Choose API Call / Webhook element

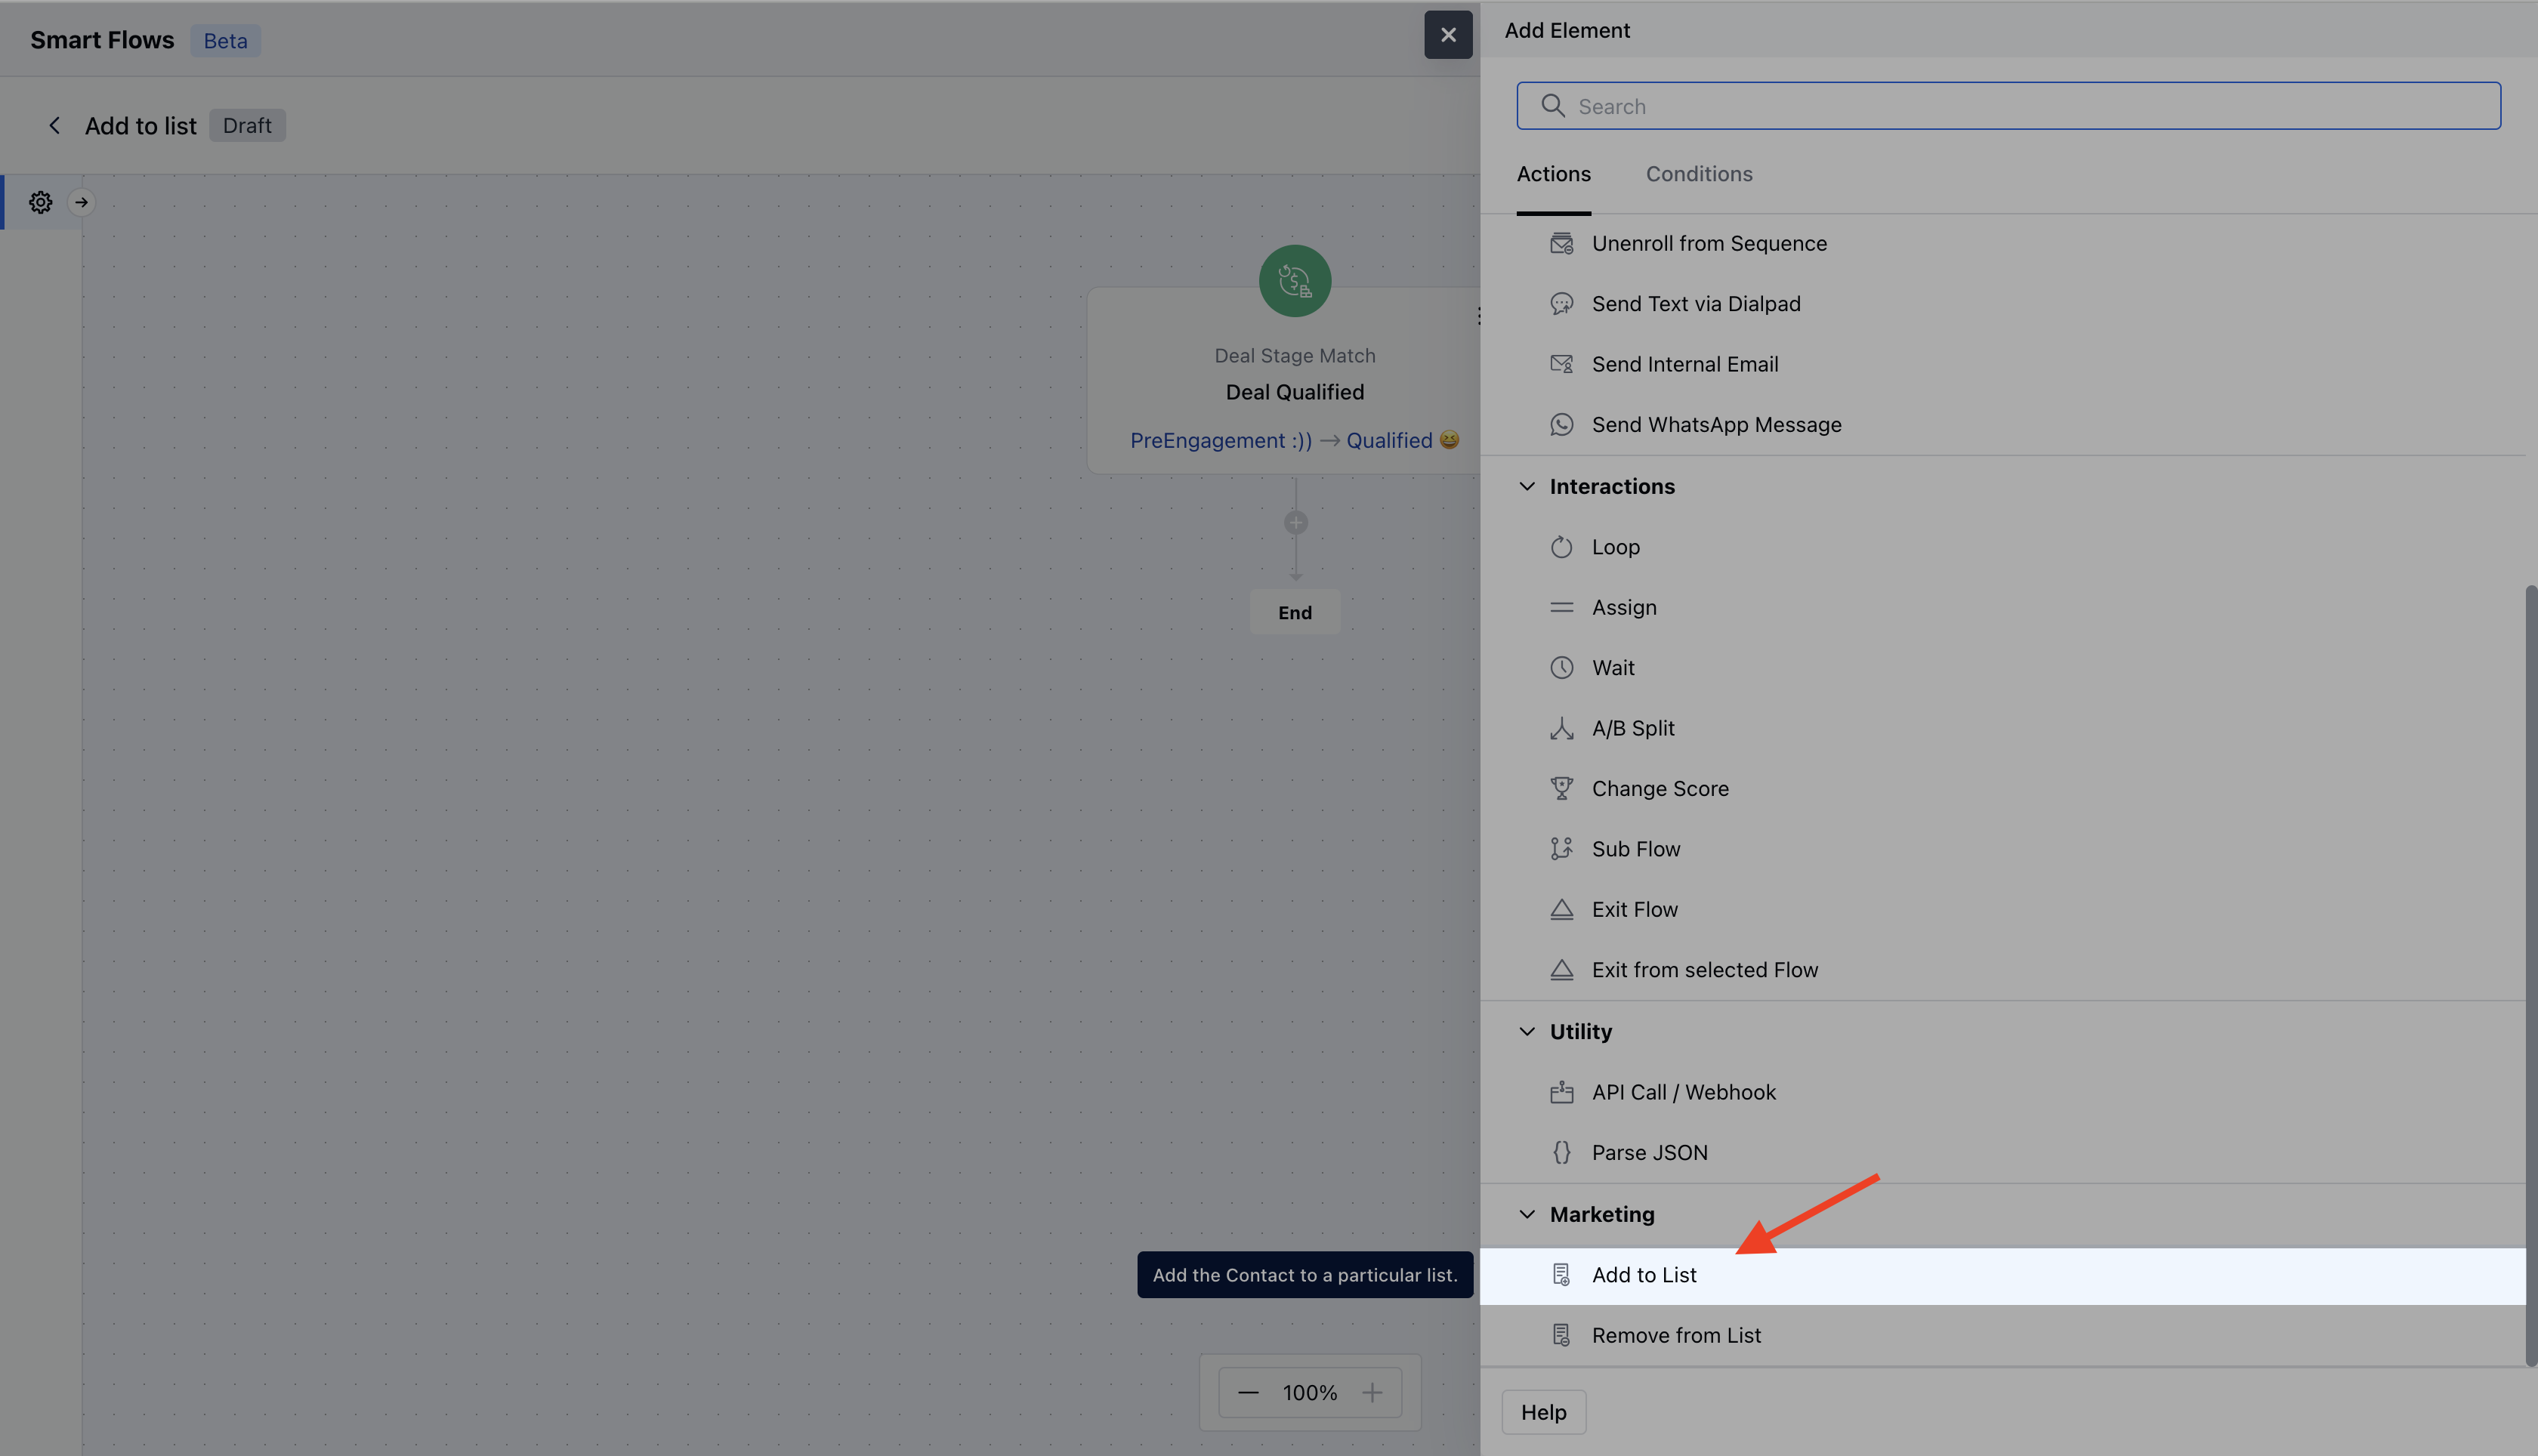point(1683,1092)
